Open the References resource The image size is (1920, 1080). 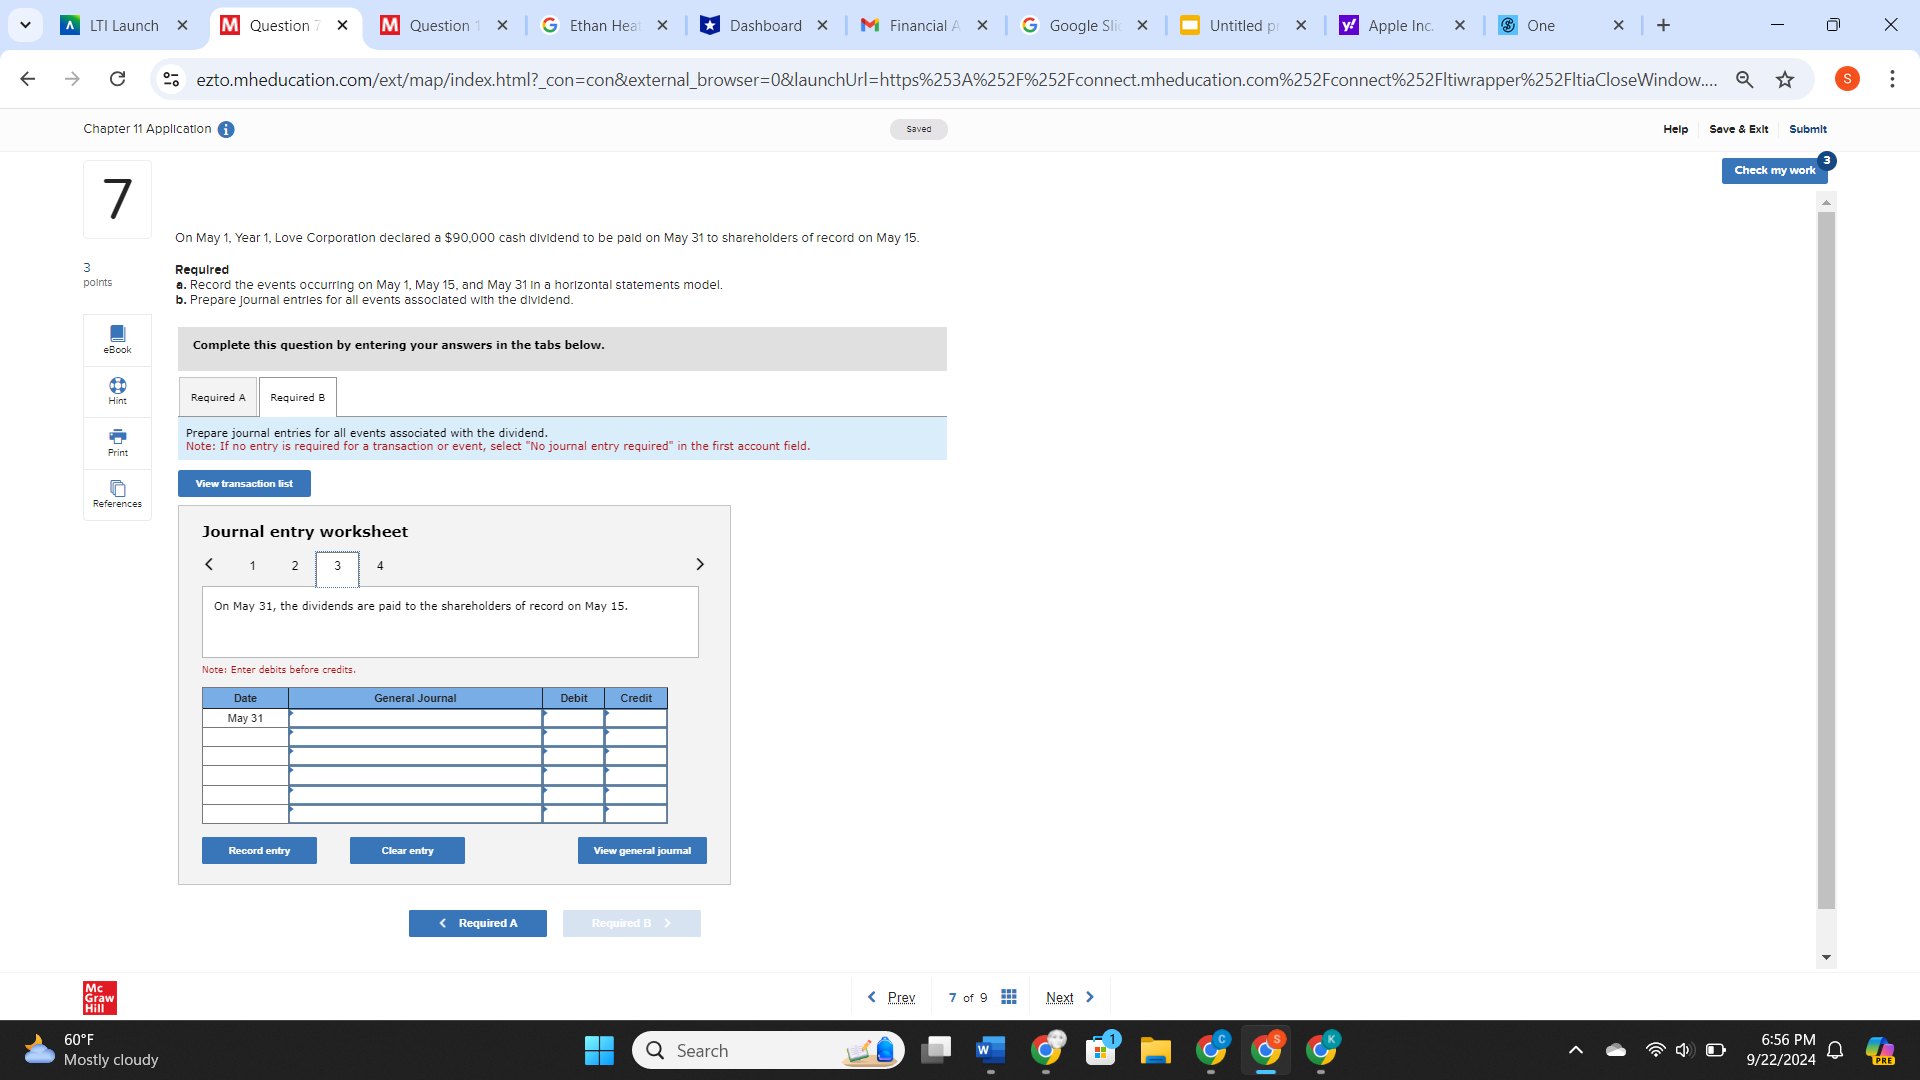click(117, 494)
